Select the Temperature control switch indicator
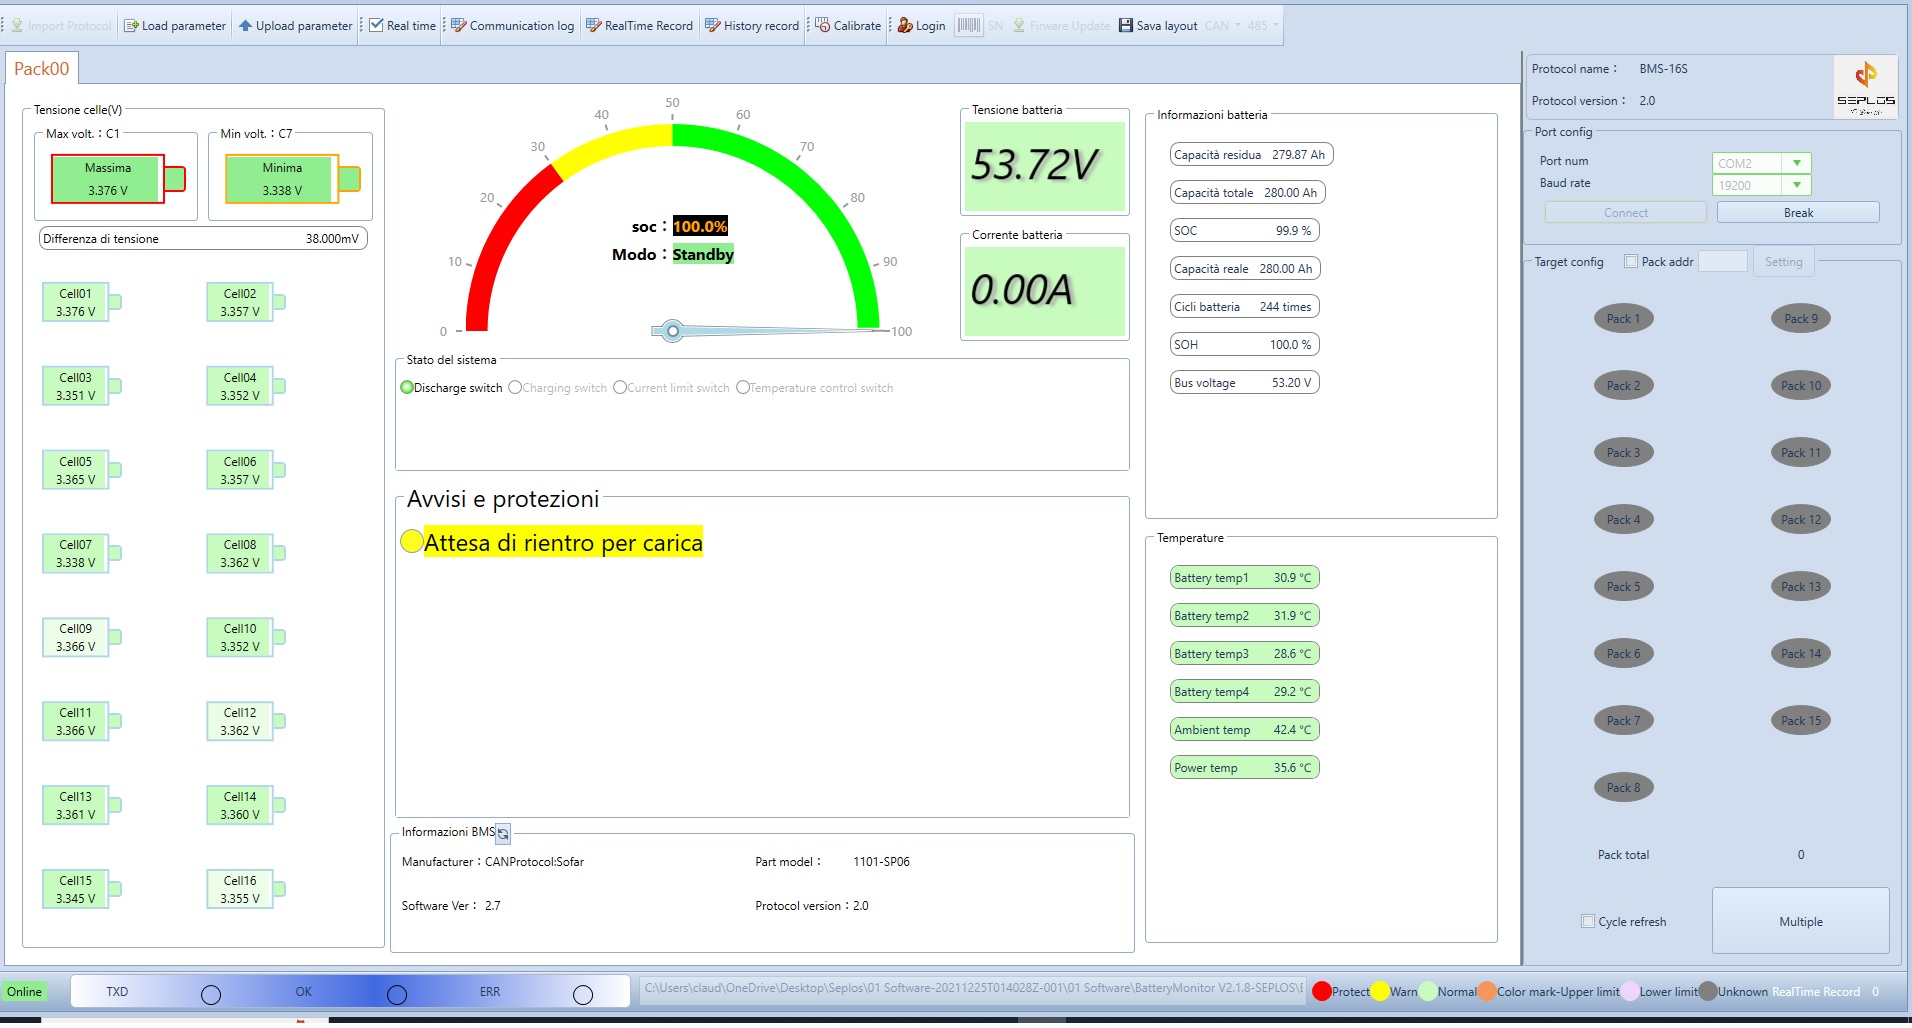The height and width of the screenshot is (1028, 1912). [x=743, y=387]
